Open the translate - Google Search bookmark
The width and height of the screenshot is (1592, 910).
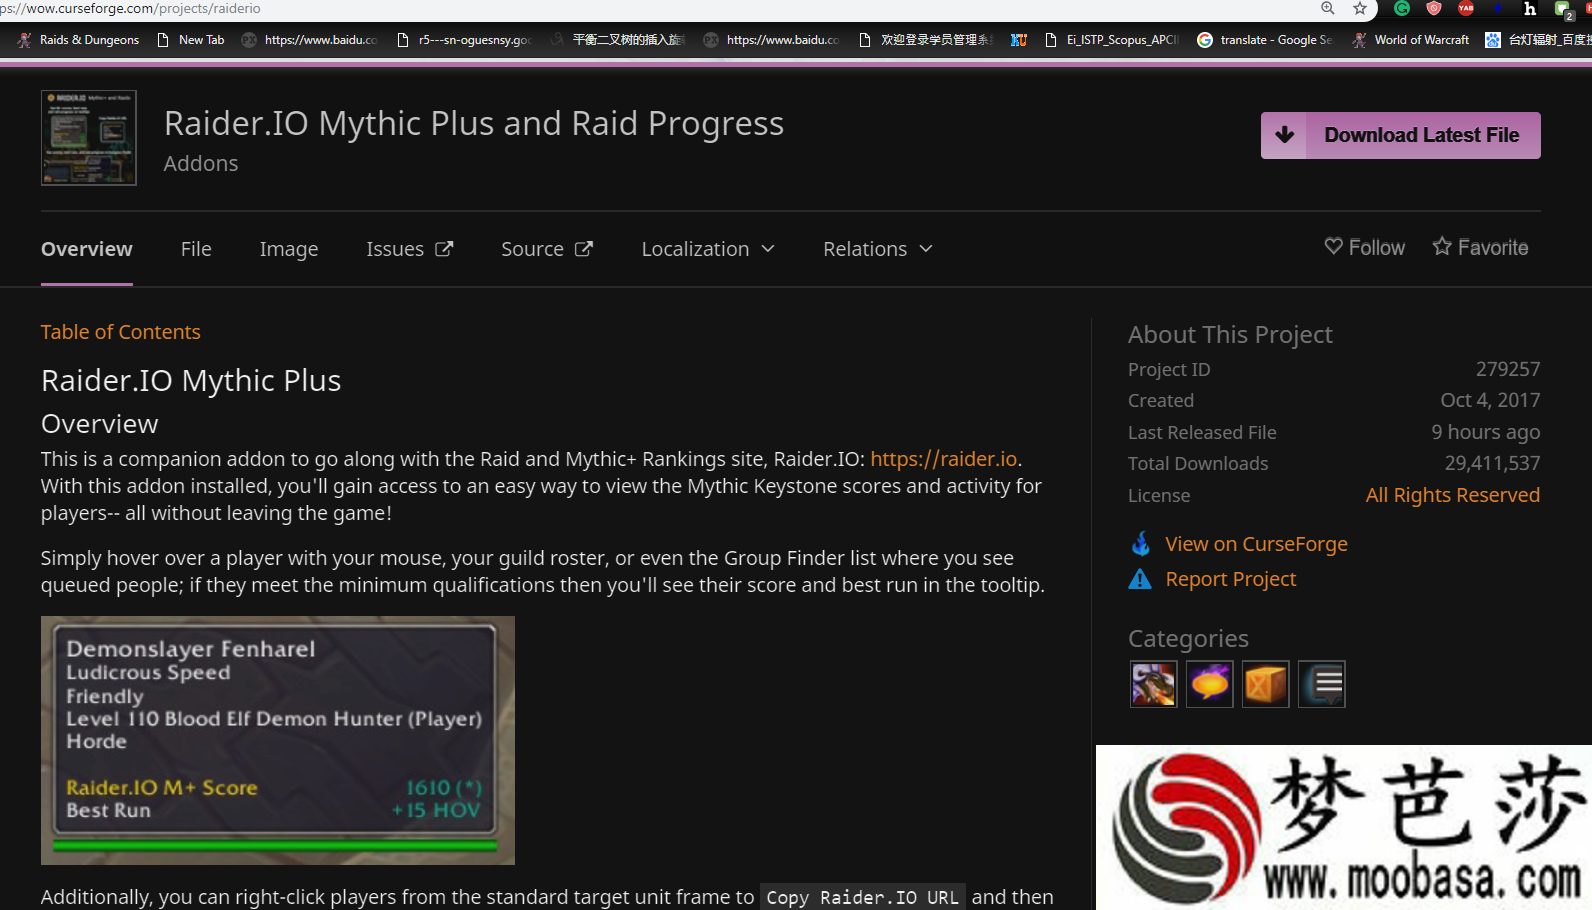tap(1265, 40)
